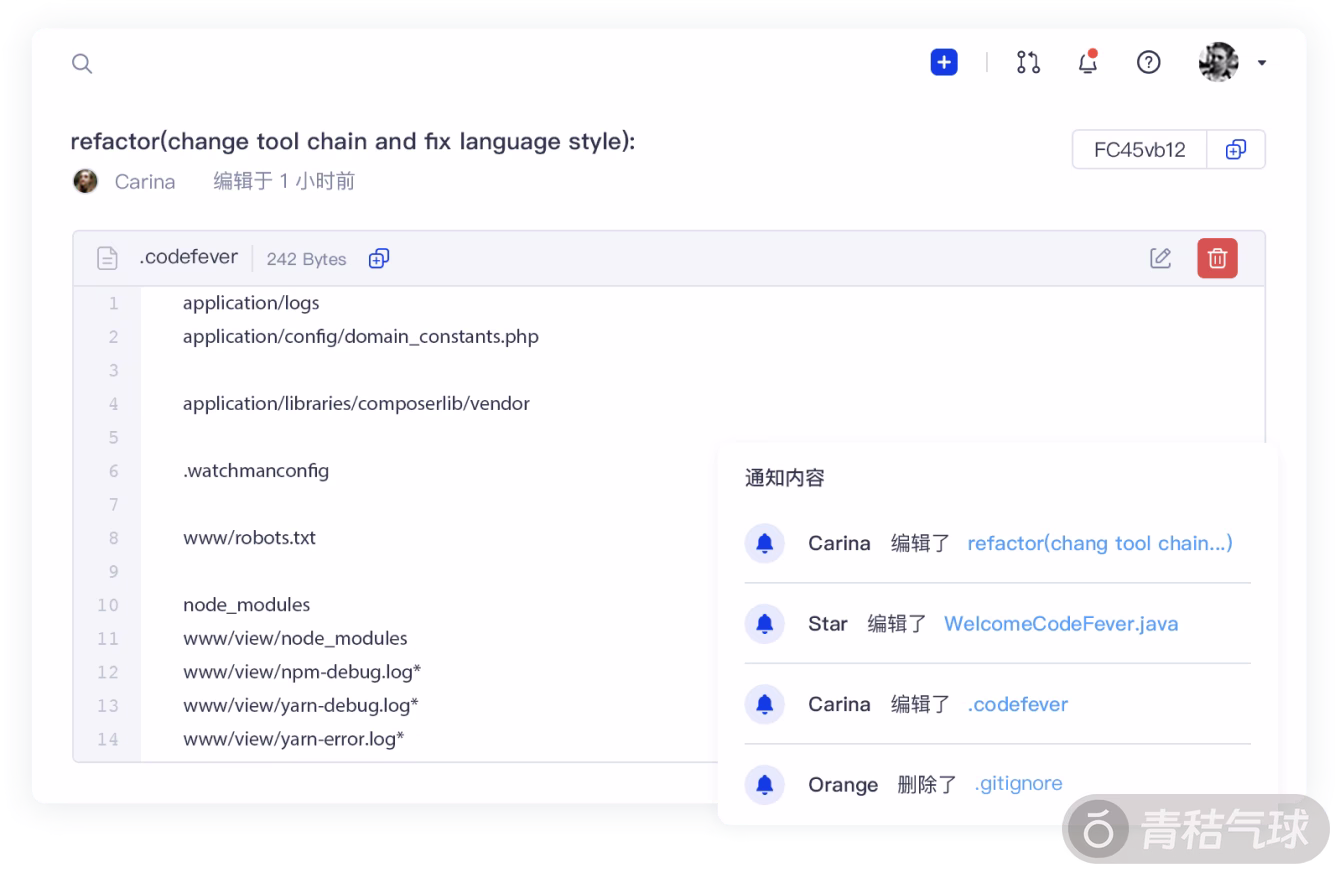
Task: Click the www/view/npm-debug.log* line
Action: click(302, 671)
